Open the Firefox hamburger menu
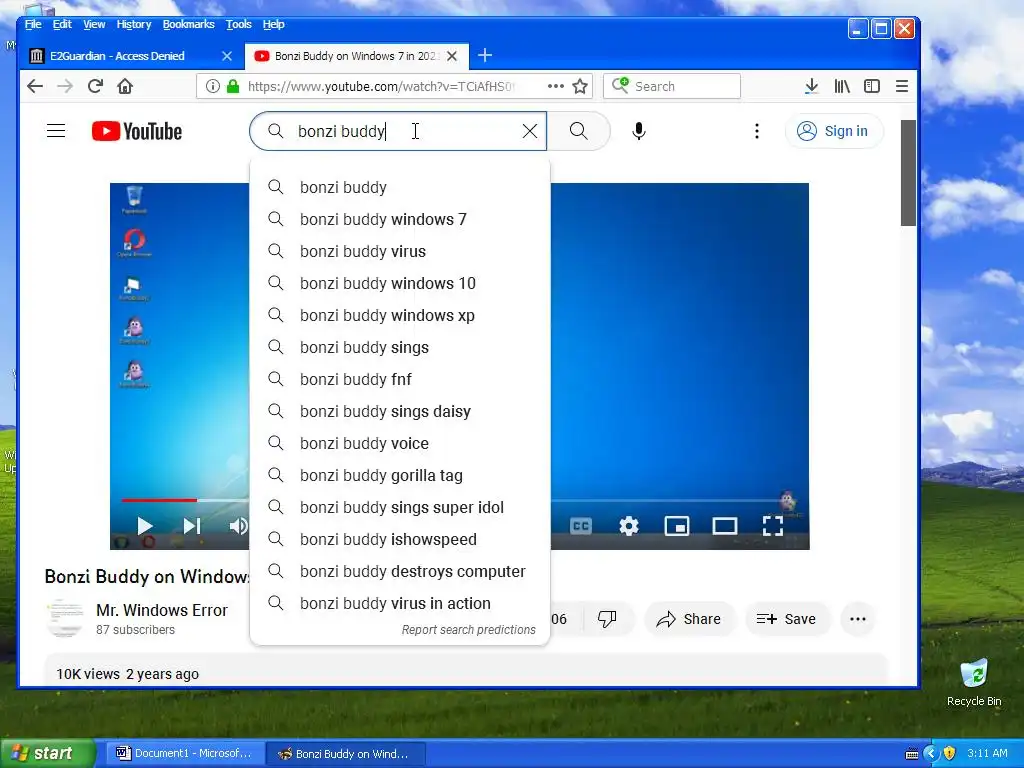The image size is (1024, 768). (x=902, y=86)
